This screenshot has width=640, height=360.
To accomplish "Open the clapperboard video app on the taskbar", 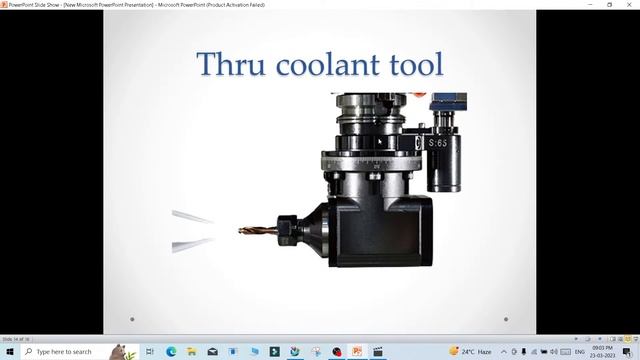I will point(378,351).
